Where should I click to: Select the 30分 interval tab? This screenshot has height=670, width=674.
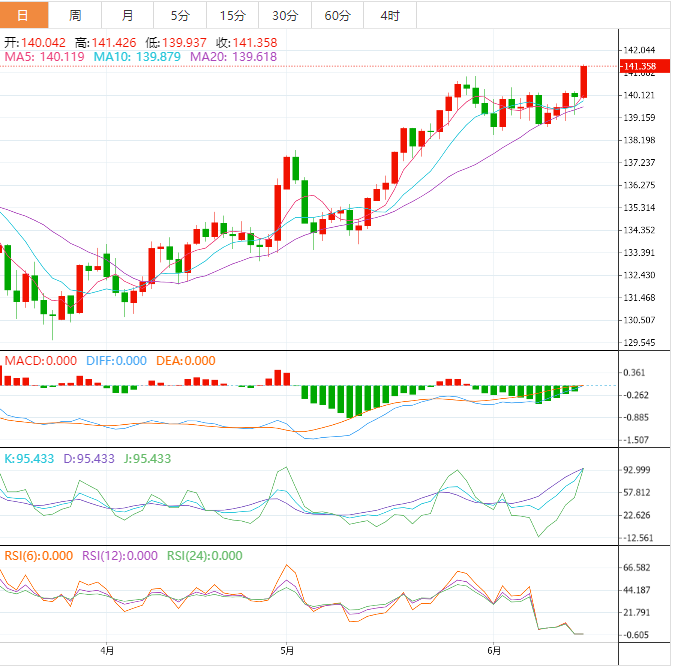pos(285,15)
